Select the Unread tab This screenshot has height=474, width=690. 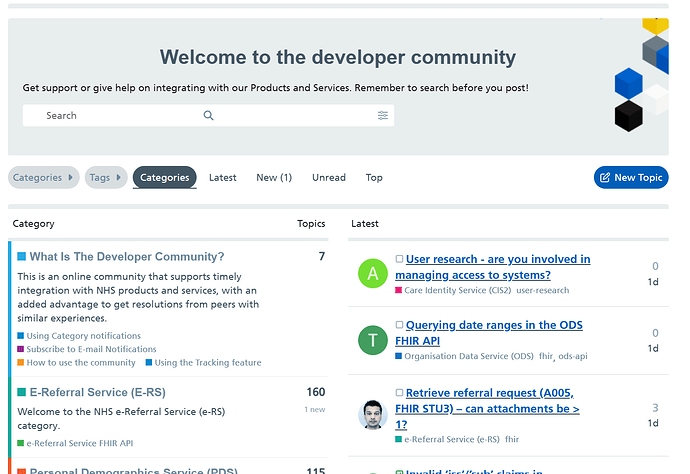tap(329, 178)
